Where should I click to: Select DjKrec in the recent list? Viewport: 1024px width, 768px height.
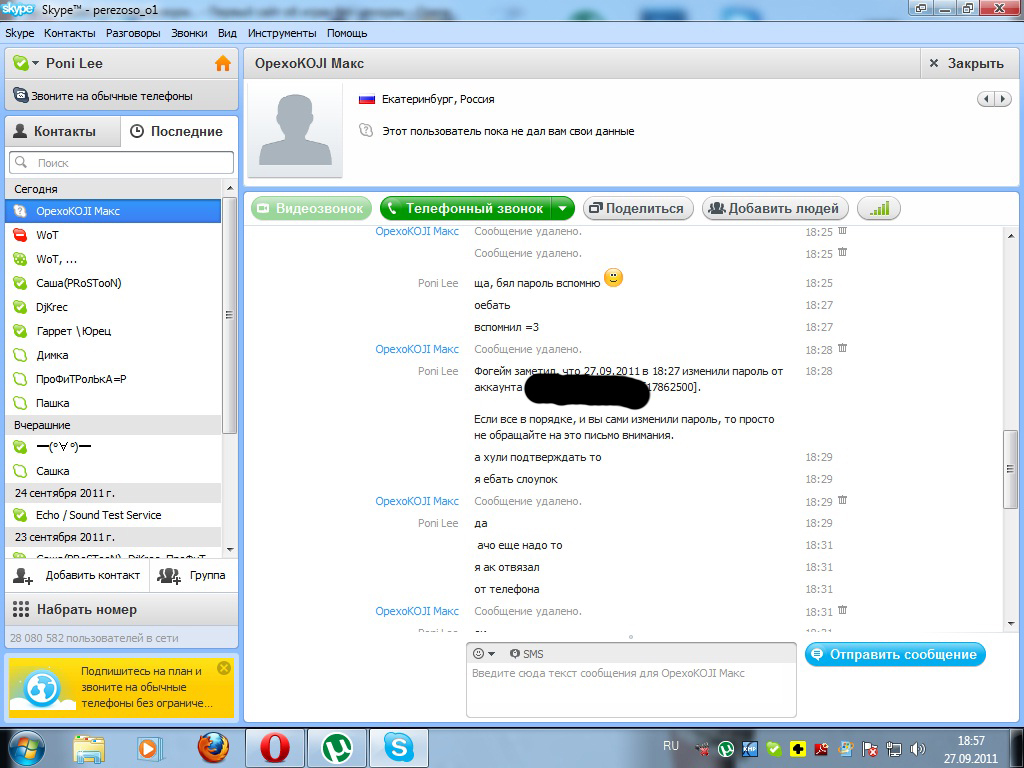[x=52, y=307]
